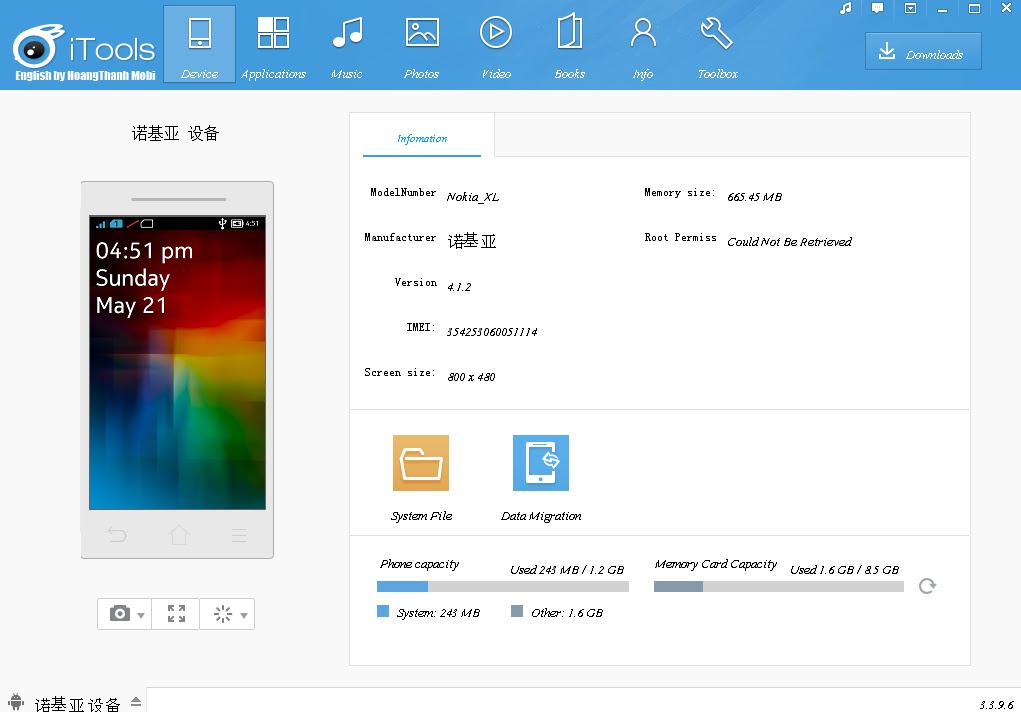The height and width of the screenshot is (712, 1021).
Task: Open the Photos section
Action: (x=422, y=44)
